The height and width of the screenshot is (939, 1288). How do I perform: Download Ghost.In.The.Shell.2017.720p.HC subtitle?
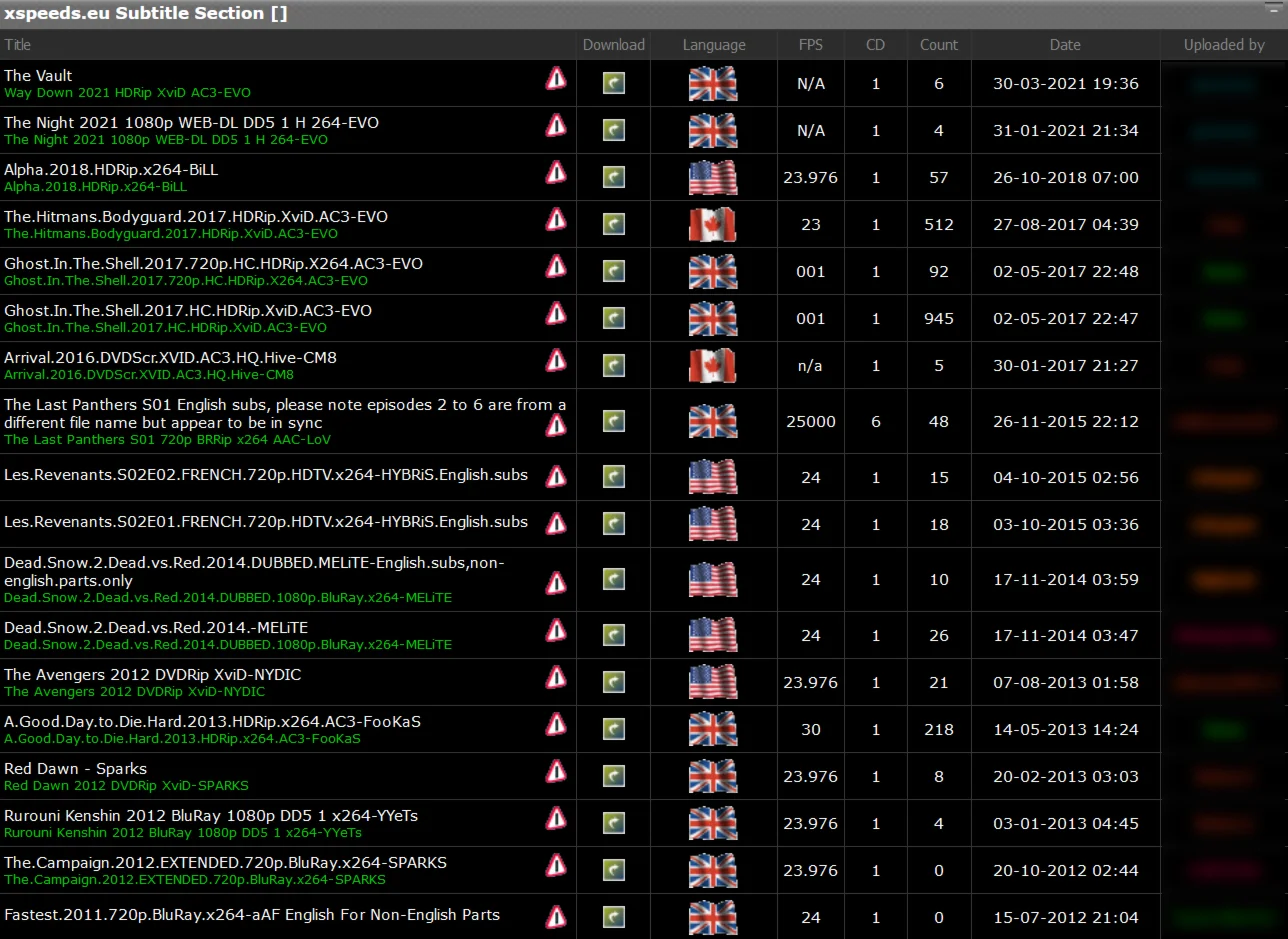[x=614, y=271]
